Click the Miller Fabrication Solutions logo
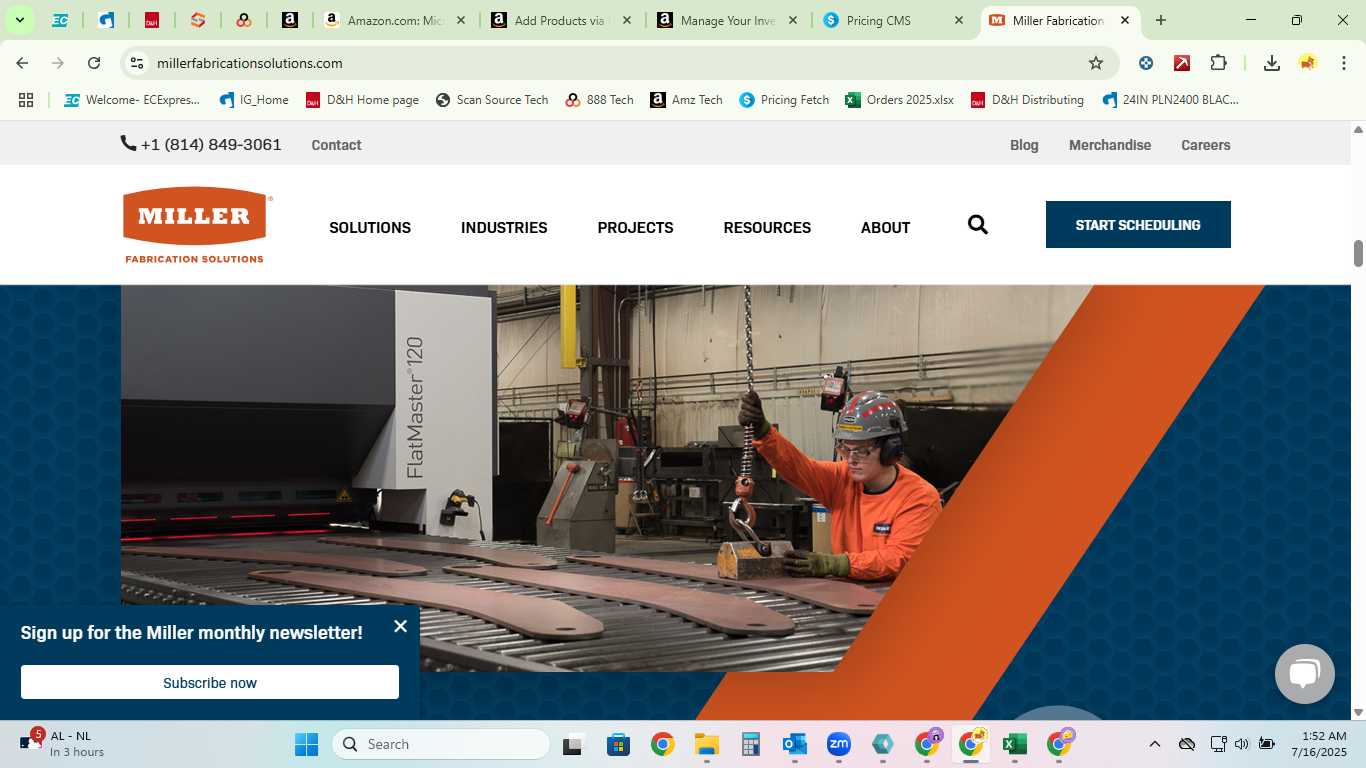The height and width of the screenshot is (768, 1366). click(197, 225)
